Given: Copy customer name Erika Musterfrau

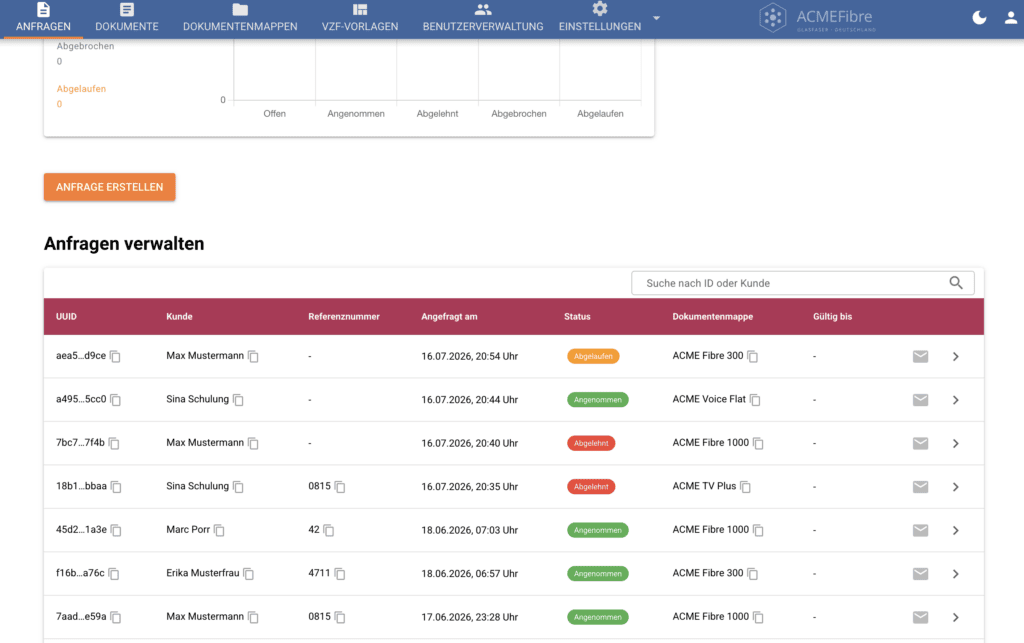Looking at the screenshot, I should pos(248,574).
